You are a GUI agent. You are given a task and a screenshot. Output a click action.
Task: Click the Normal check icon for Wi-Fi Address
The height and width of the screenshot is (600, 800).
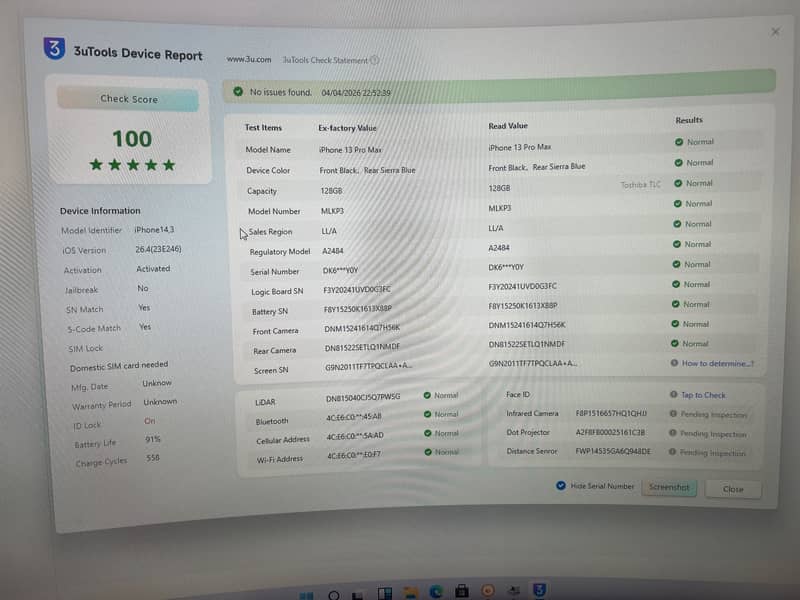(x=428, y=452)
